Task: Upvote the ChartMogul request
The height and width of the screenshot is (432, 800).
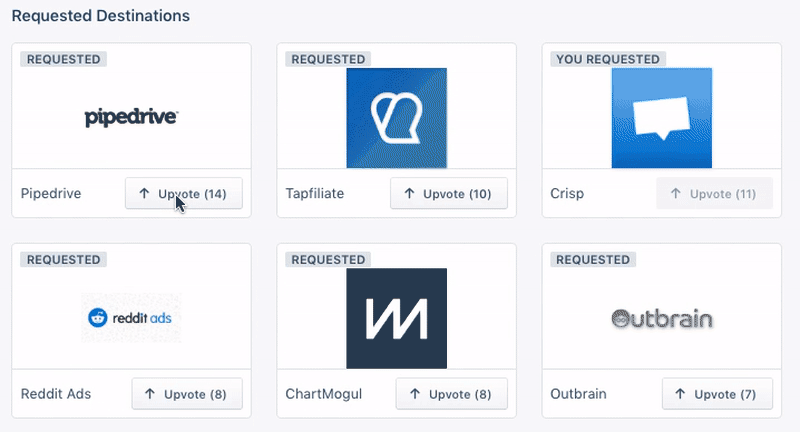Action: click(x=452, y=394)
